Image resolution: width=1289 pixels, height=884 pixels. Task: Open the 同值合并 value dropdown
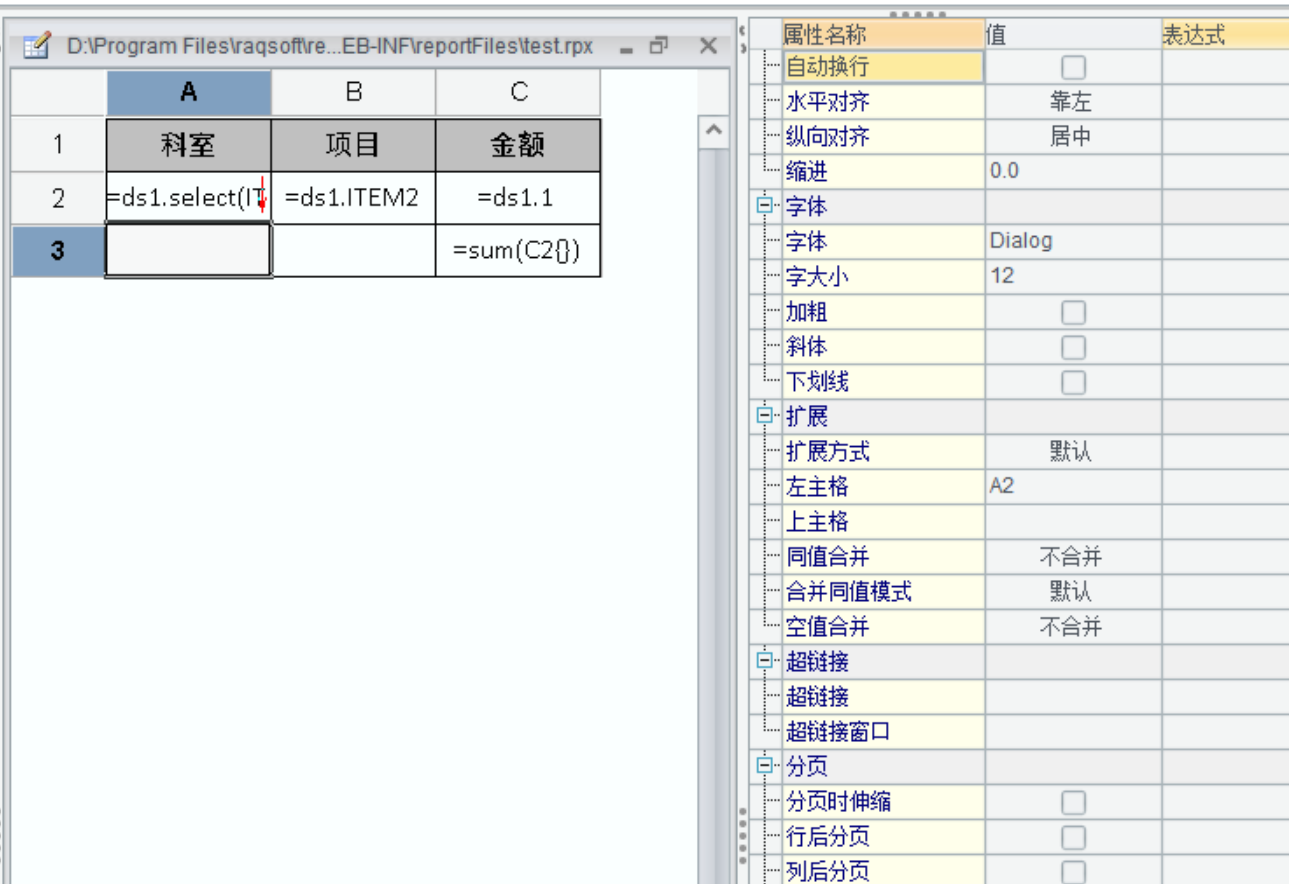click(1072, 557)
